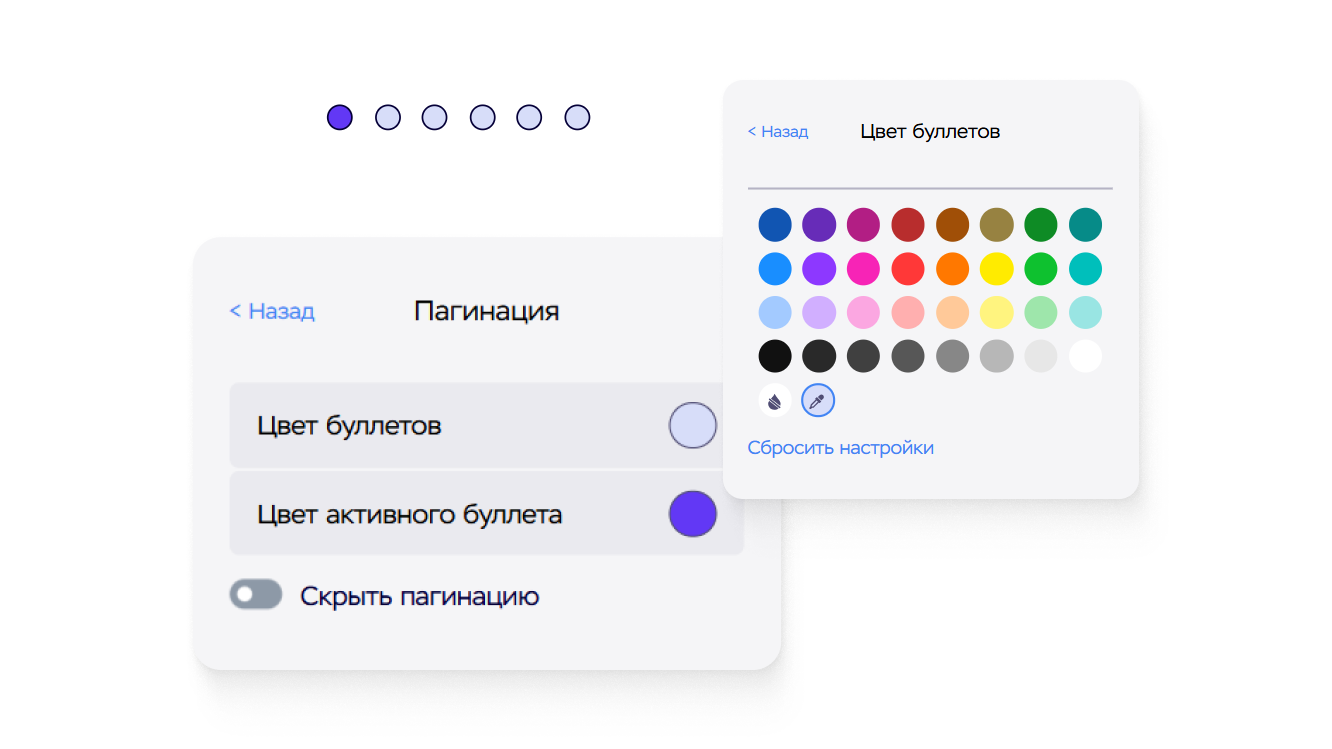Pick the bright blue color swatch
The image size is (1332, 749).
[775, 269]
